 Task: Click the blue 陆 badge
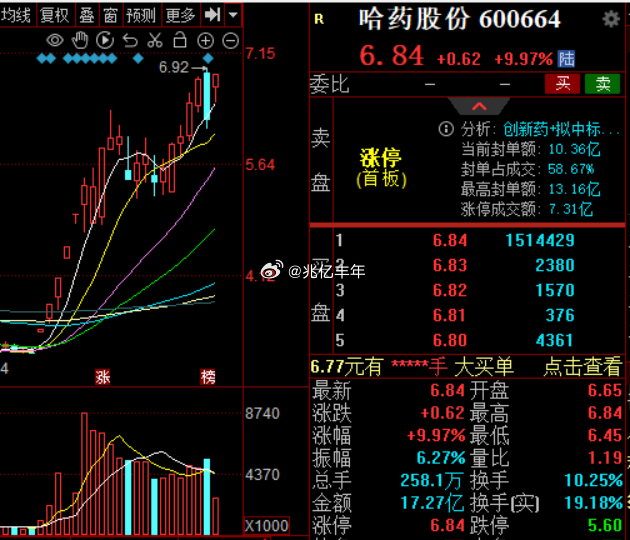click(x=566, y=59)
